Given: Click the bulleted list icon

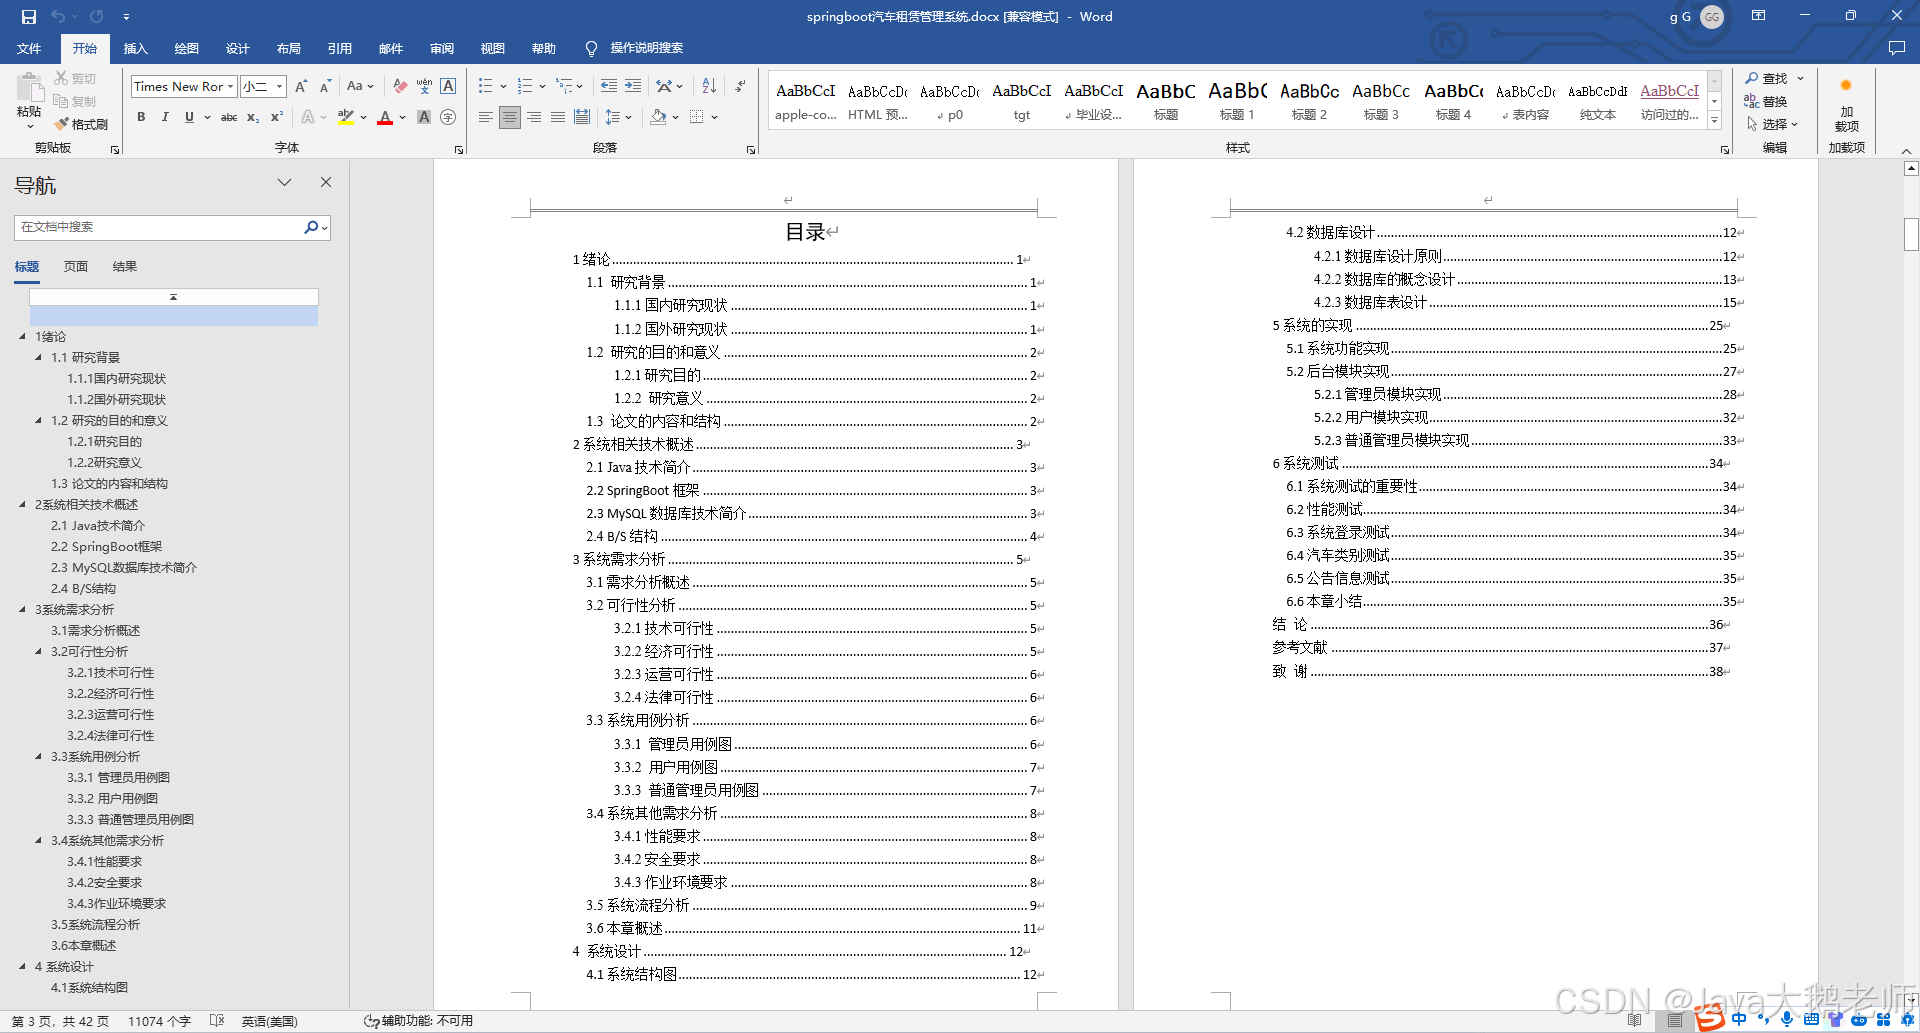Looking at the screenshot, I should [x=486, y=87].
